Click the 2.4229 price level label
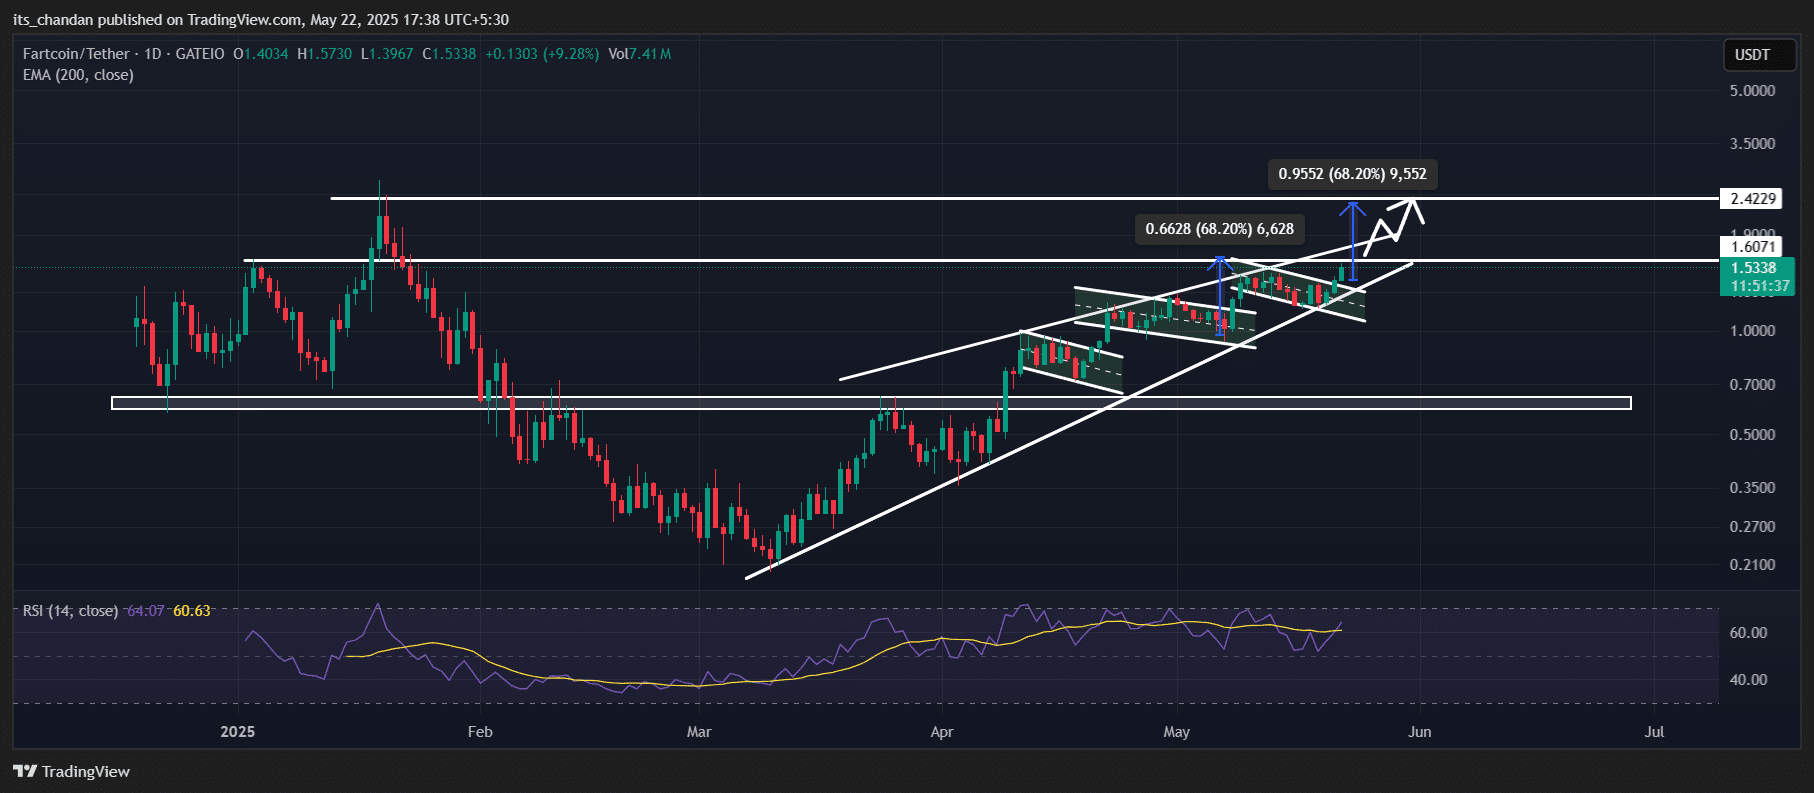 click(x=1753, y=198)
